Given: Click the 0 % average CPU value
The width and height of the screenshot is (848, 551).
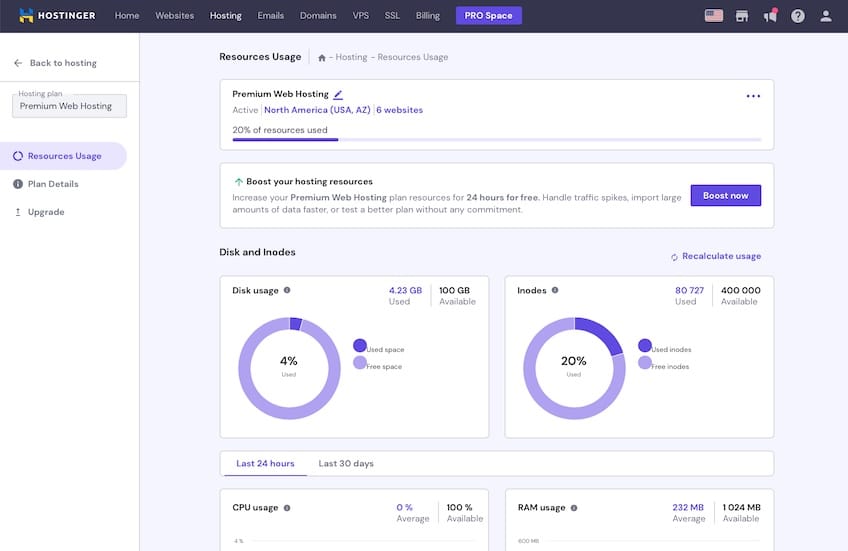Looking at the screenshot, I should [405, 507].
